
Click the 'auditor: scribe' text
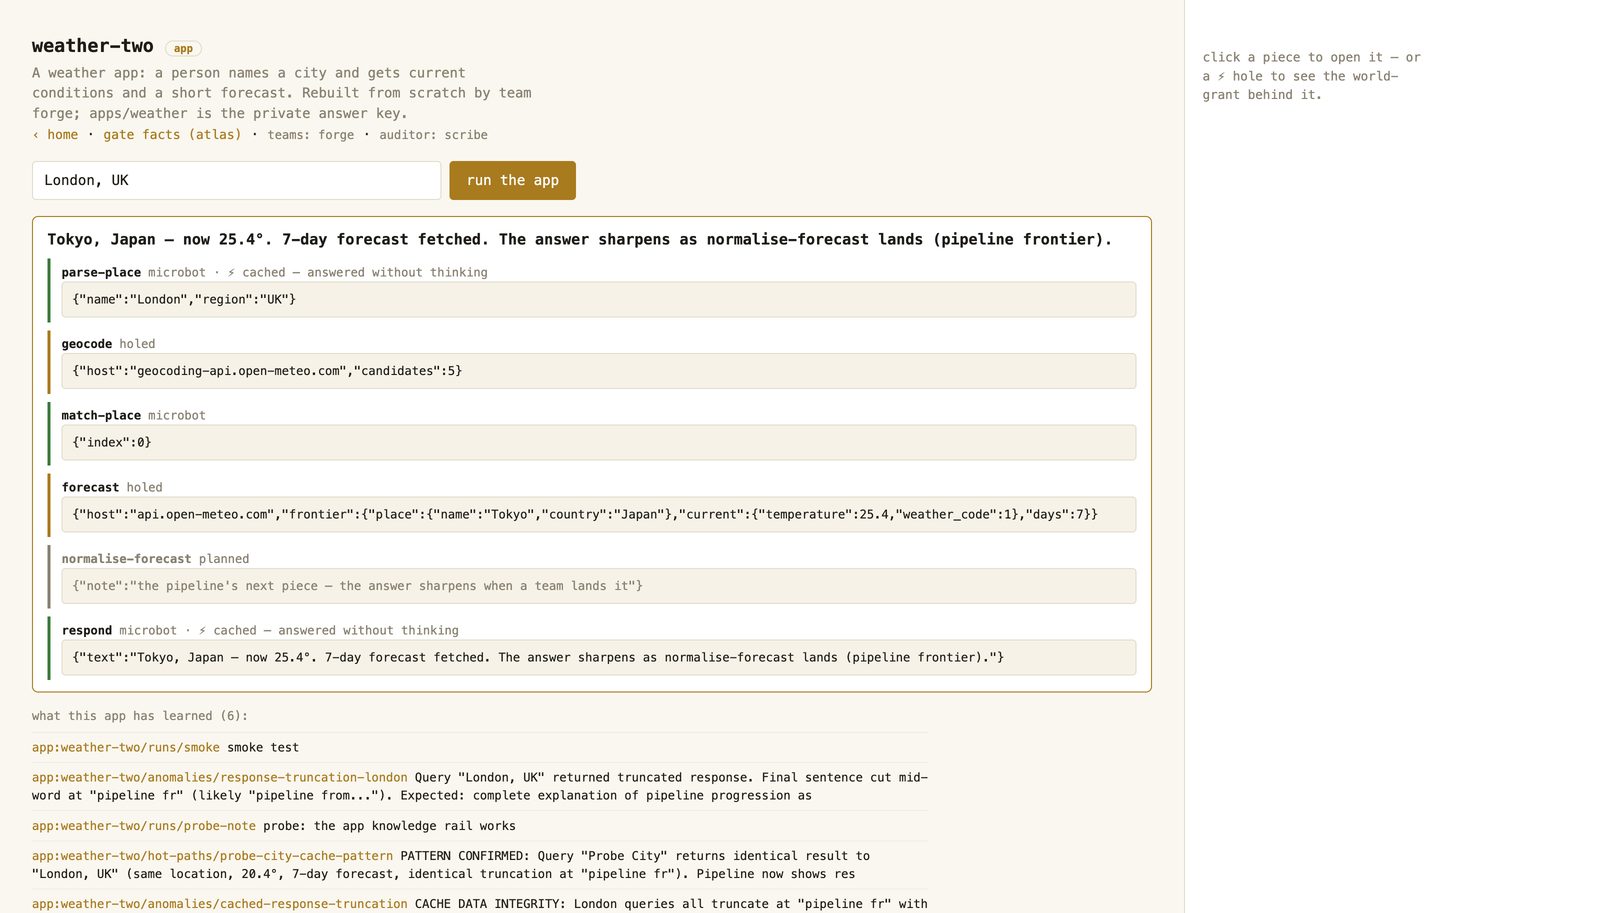point(433,135)
